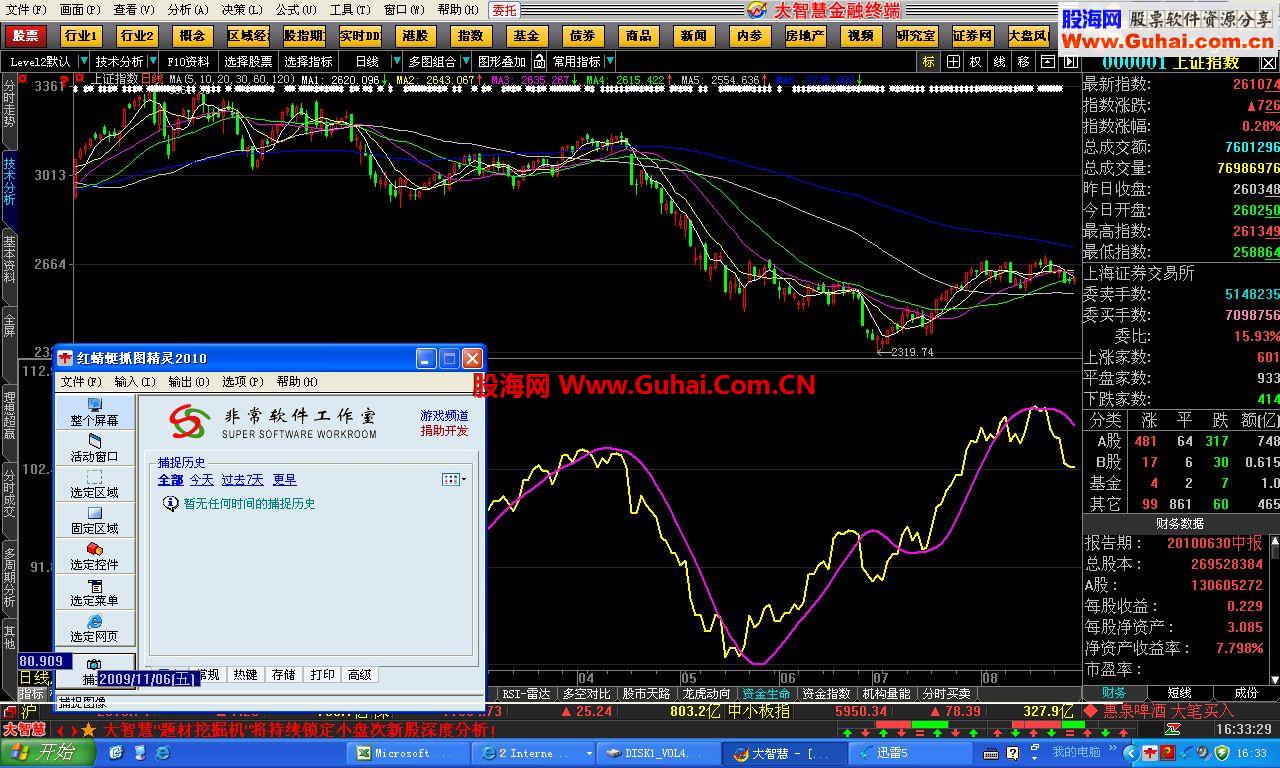Show 过去7天 capture history

click(x=242, y=480)
